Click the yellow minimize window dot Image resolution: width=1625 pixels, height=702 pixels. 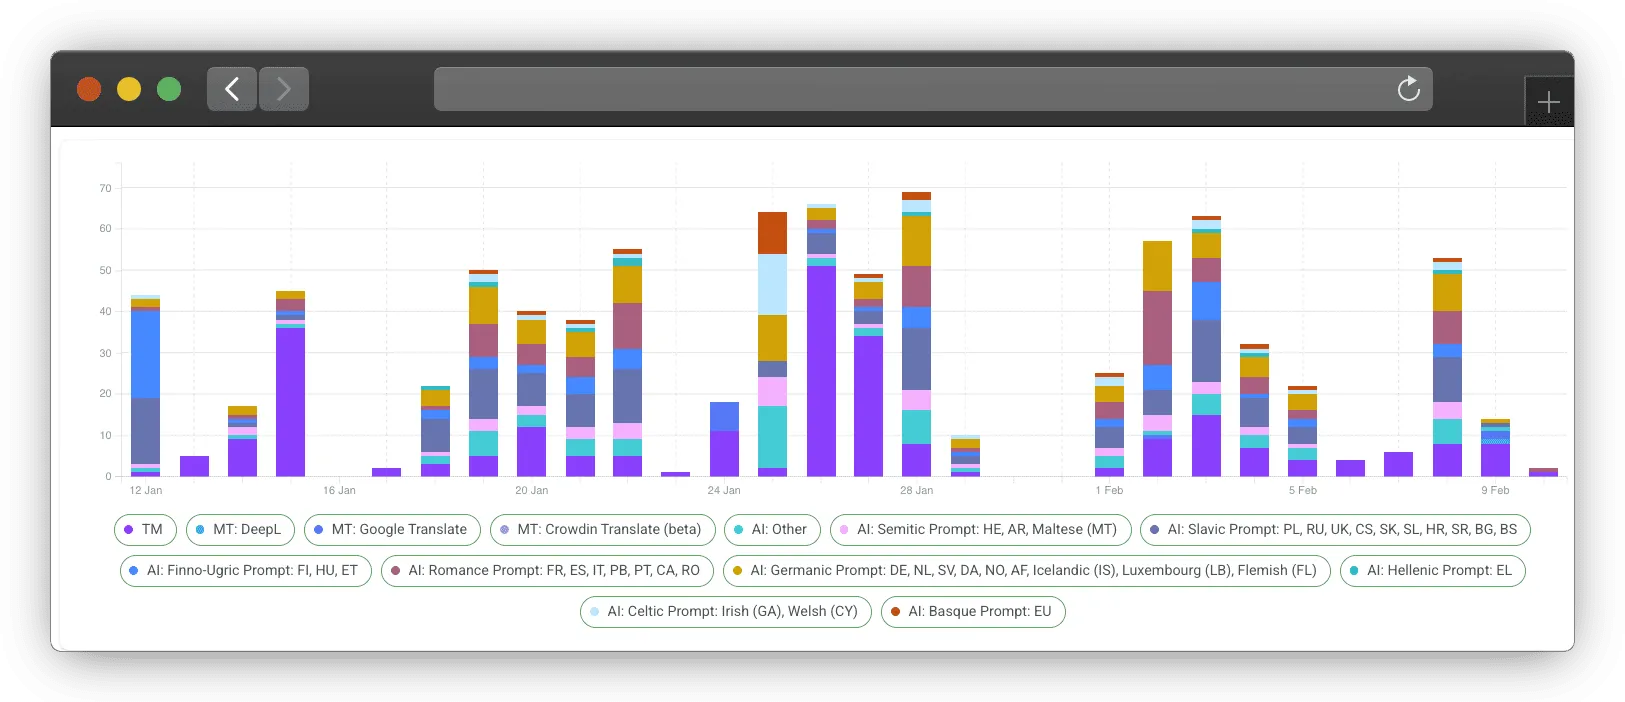coord(129,89)
